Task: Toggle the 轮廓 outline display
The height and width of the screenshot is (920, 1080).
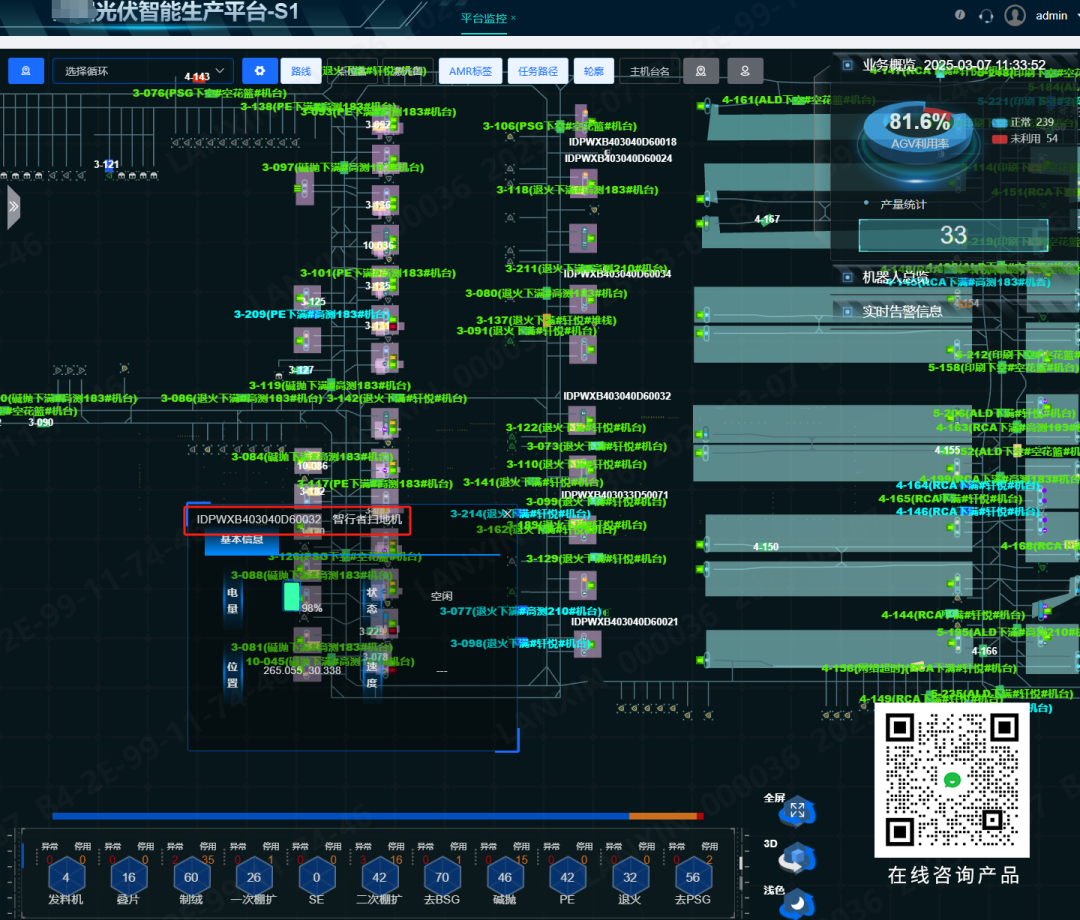Action: [x=593, y=71]
